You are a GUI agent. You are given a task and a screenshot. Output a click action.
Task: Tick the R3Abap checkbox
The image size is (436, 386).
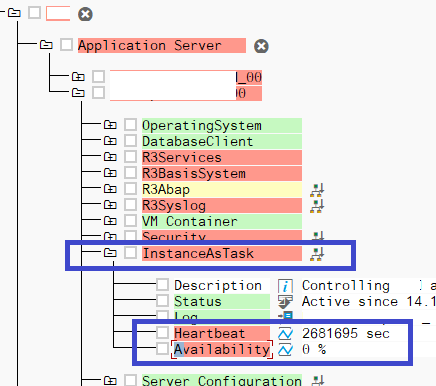(130, 189)
